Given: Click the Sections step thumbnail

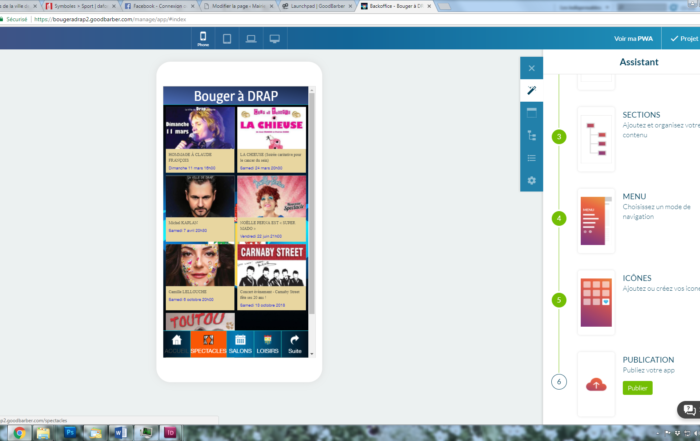Looking at the screenshot, I should tap(596, 139).
